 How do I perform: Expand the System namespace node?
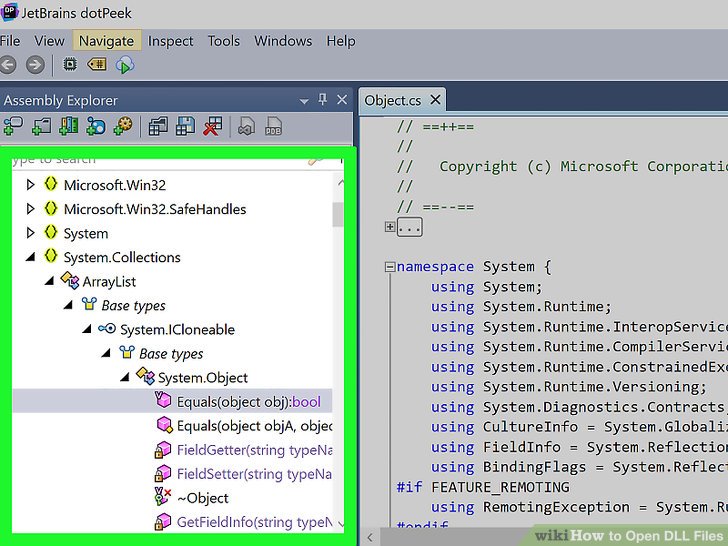(30, 233)
